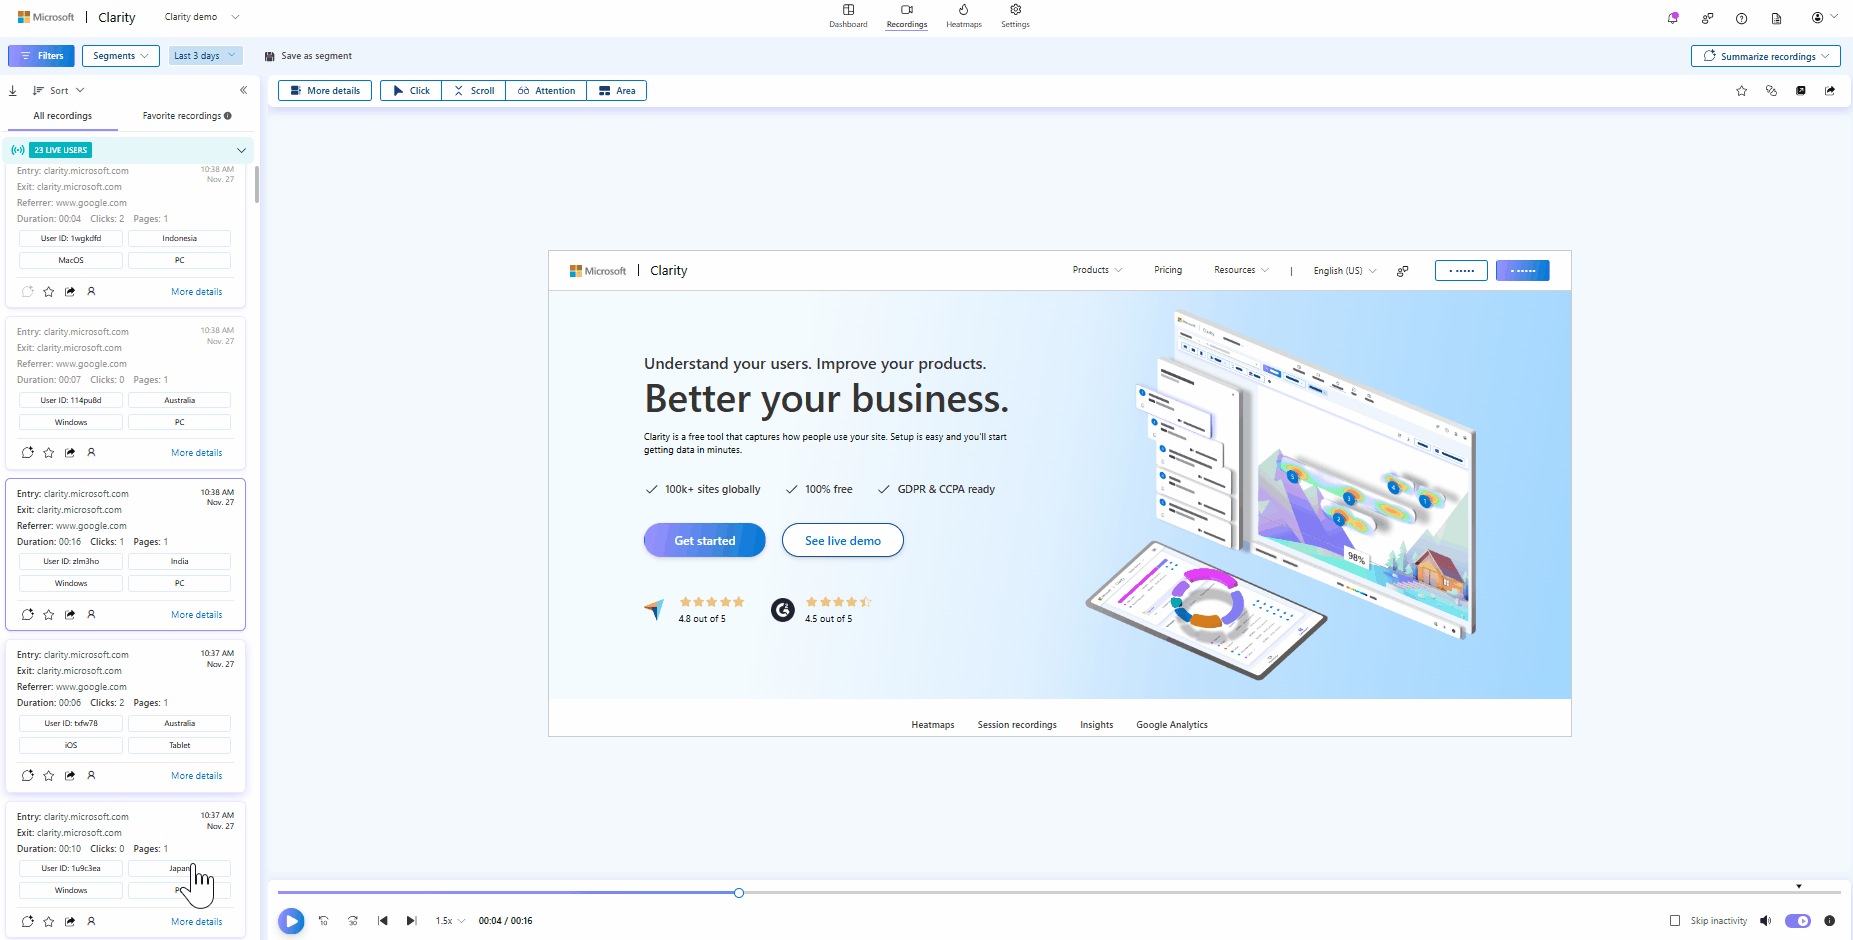1853x940 pixels.
Task: Switch to the Heatmaps tab
Action: click(964, 17)
